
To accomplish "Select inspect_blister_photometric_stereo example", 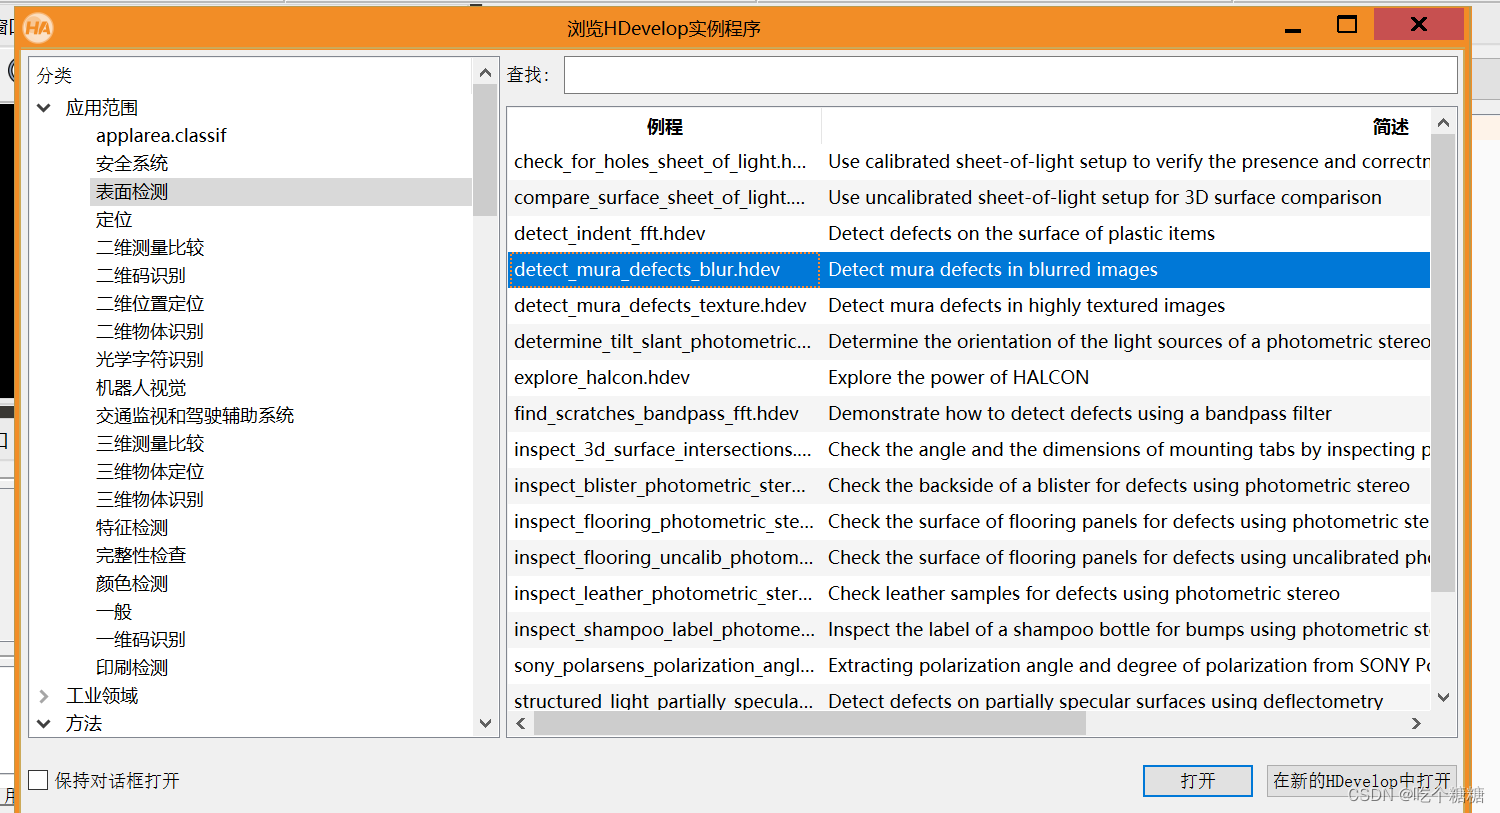I will [660, 486].
